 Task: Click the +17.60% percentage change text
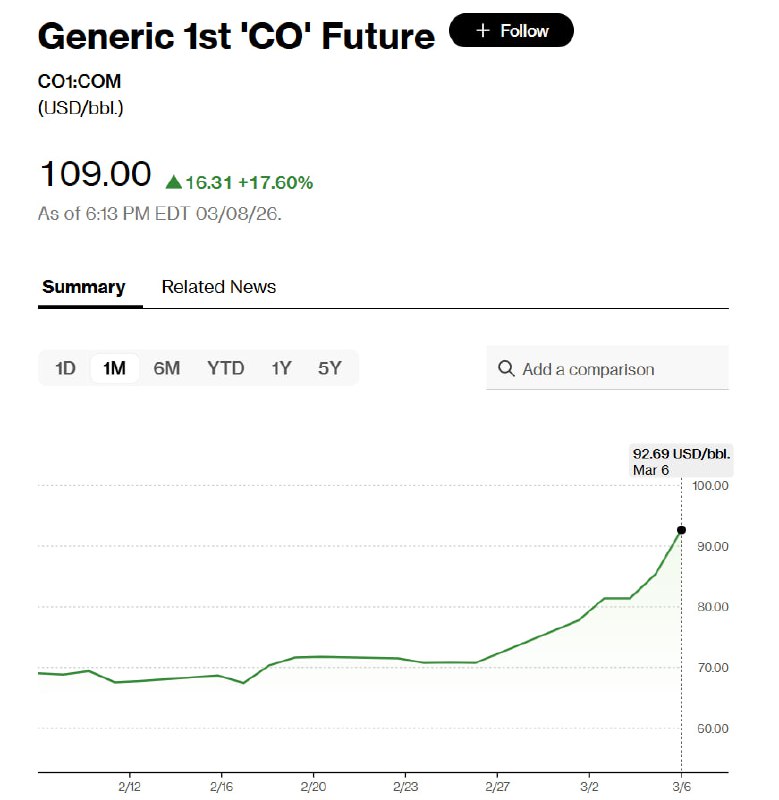tap(275, 182)
